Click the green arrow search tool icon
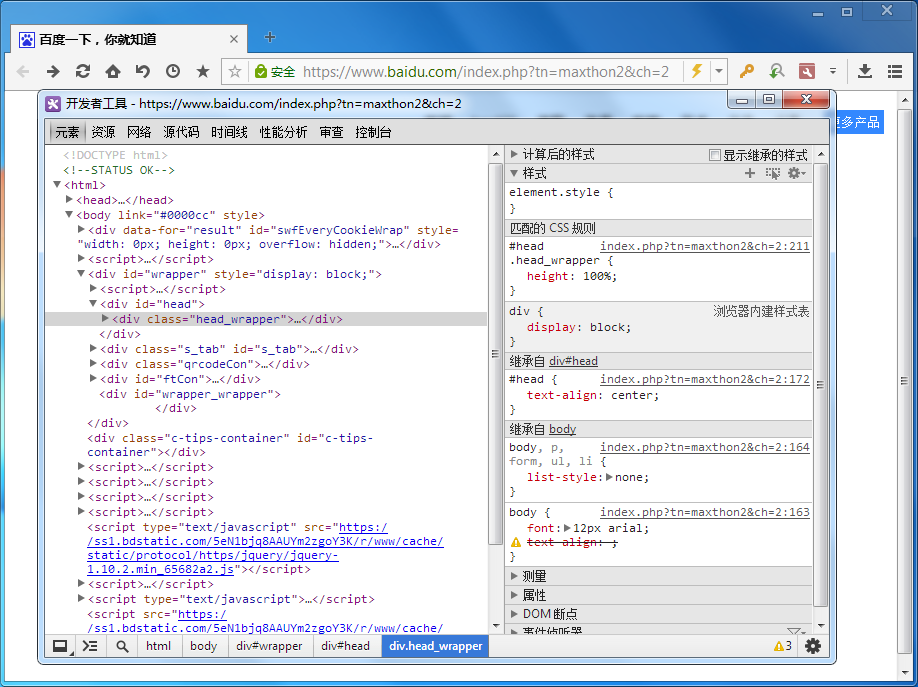The width and height of the screenshot is (918, 687). tap(777, 71)
